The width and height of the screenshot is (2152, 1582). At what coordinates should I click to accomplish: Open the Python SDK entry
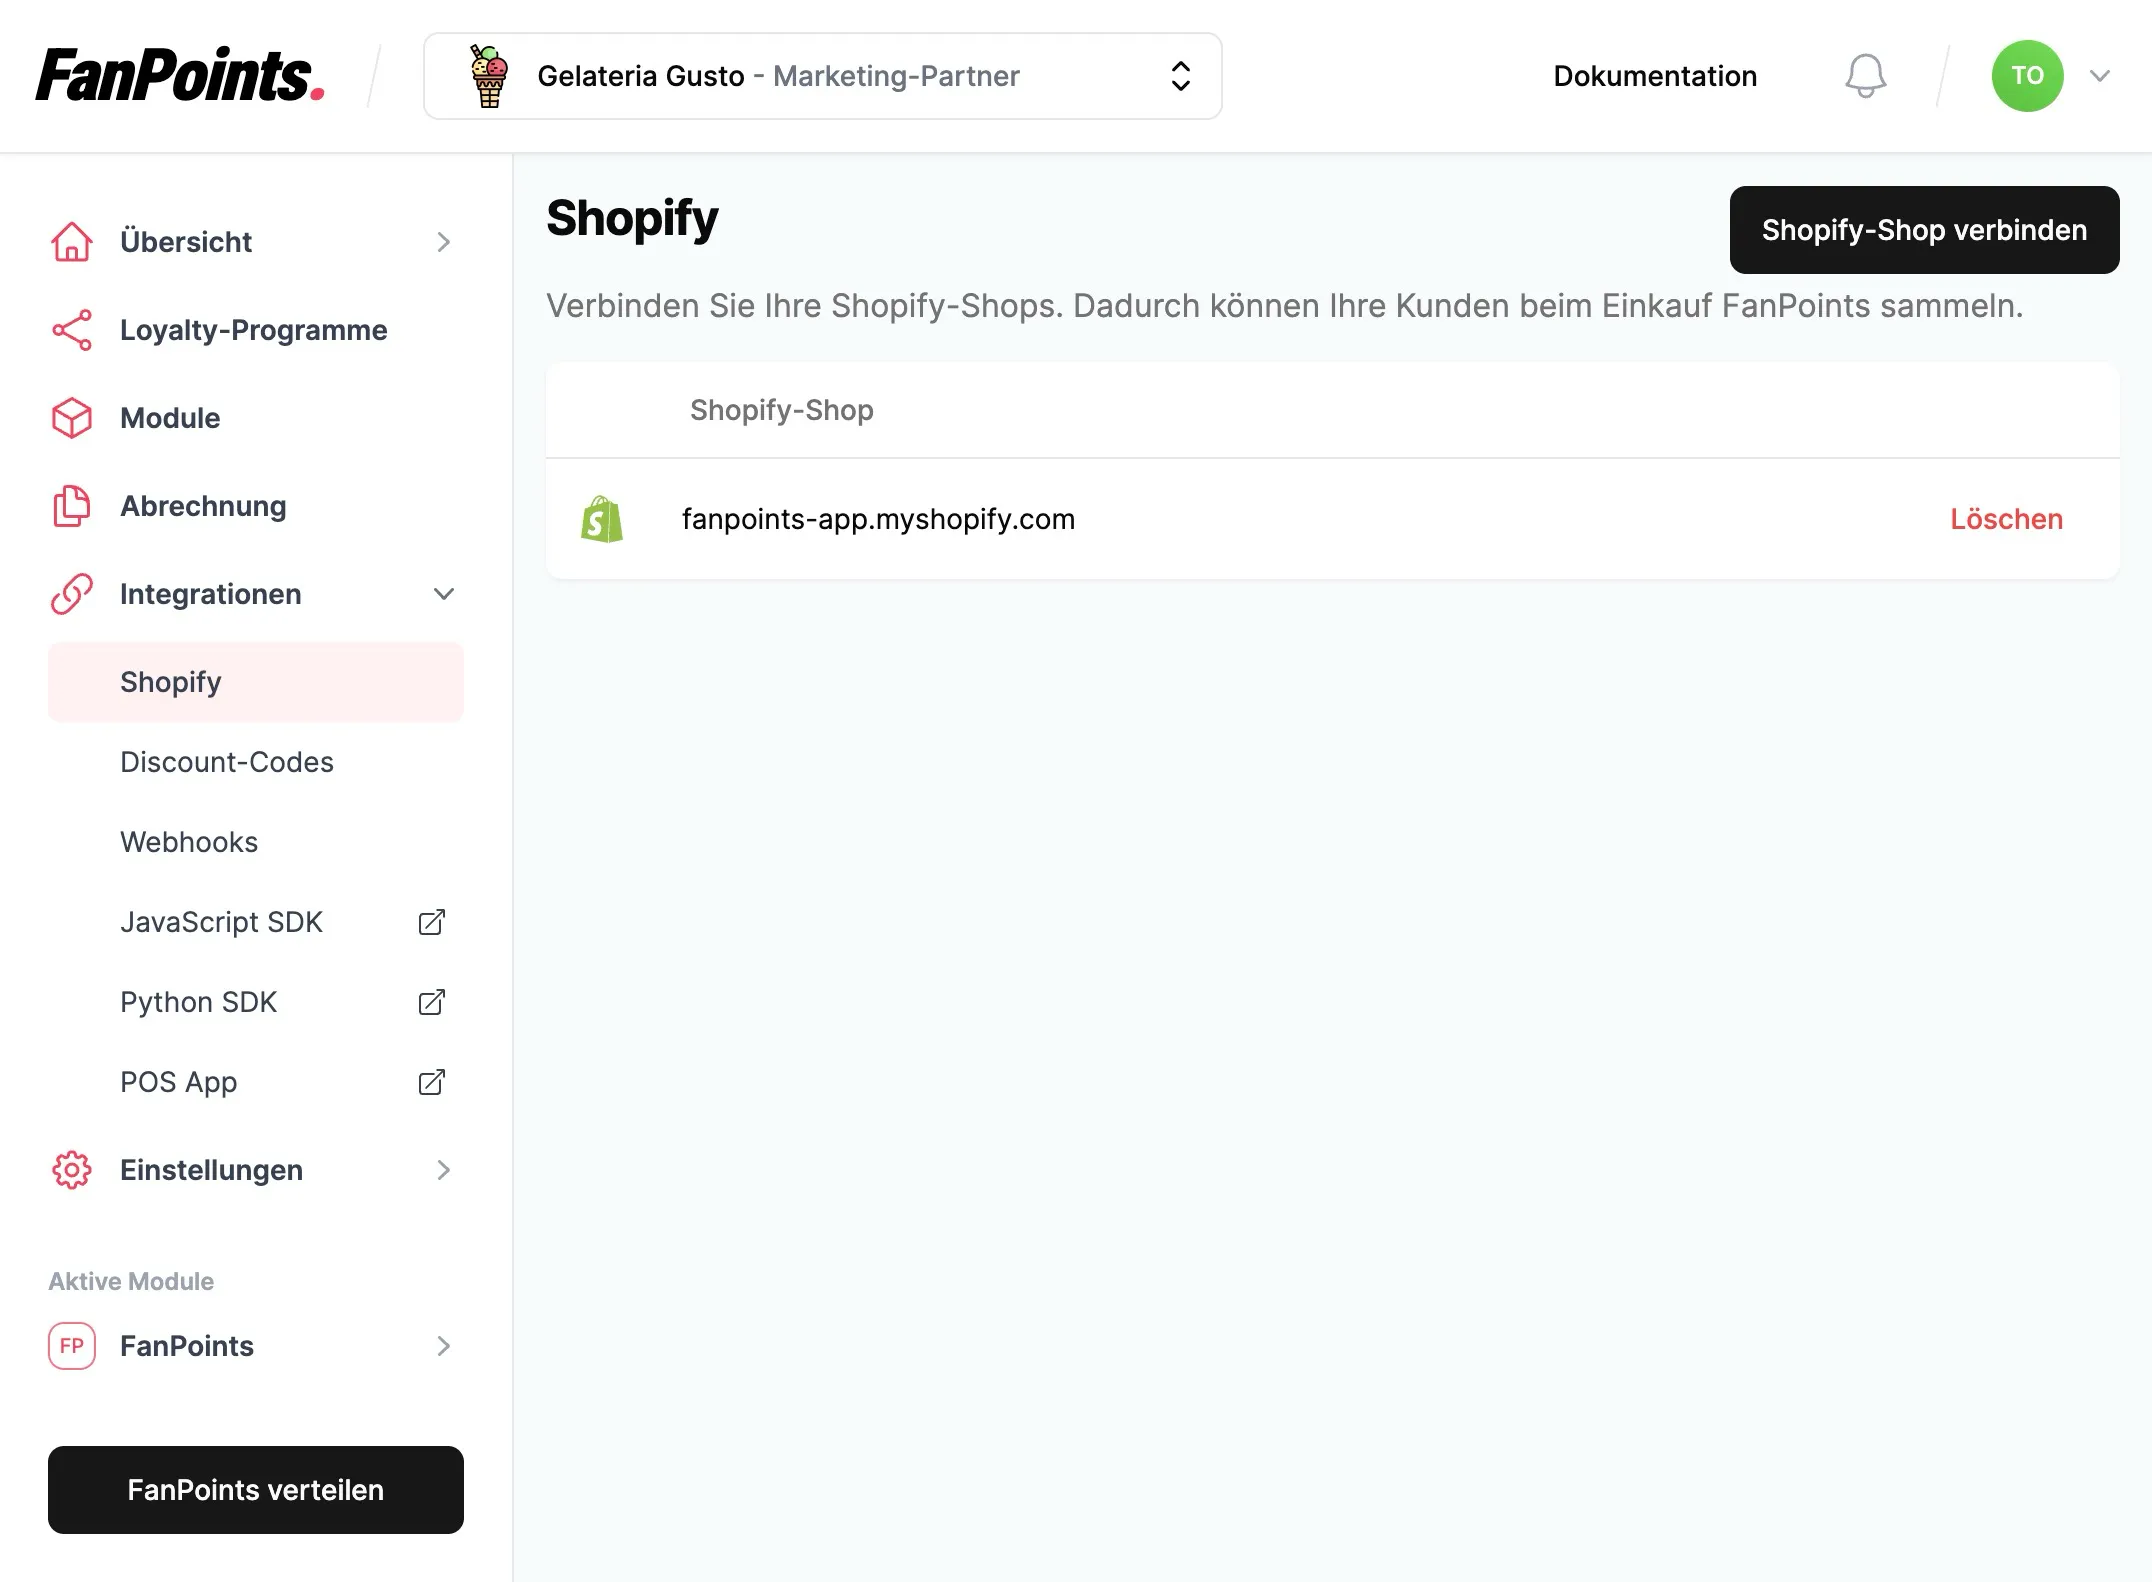click(256, 1002)
